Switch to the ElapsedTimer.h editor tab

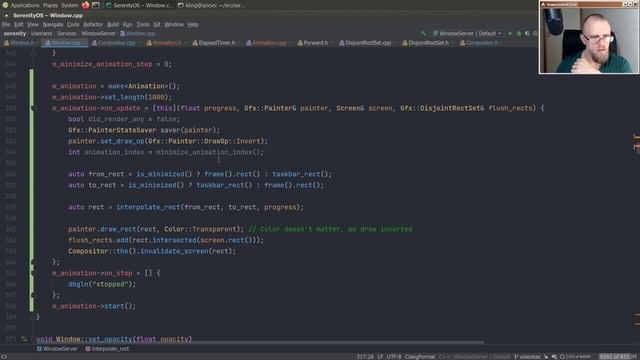point(216,43)
